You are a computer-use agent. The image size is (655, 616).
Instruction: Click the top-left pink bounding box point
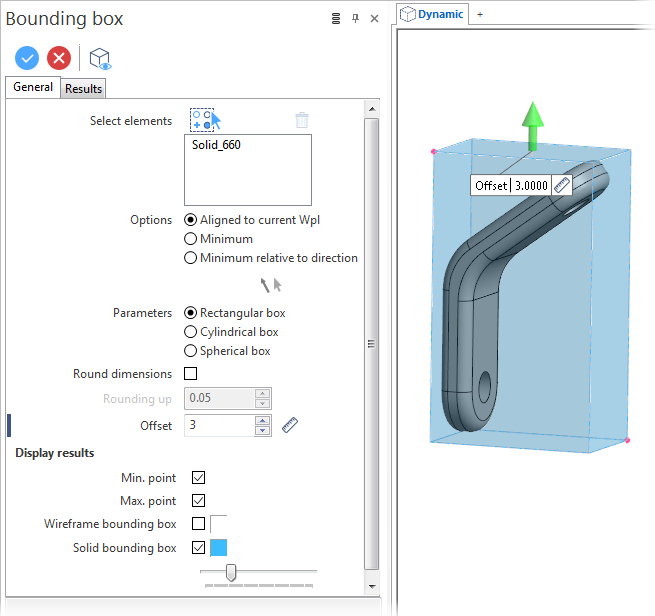(434, 152)
